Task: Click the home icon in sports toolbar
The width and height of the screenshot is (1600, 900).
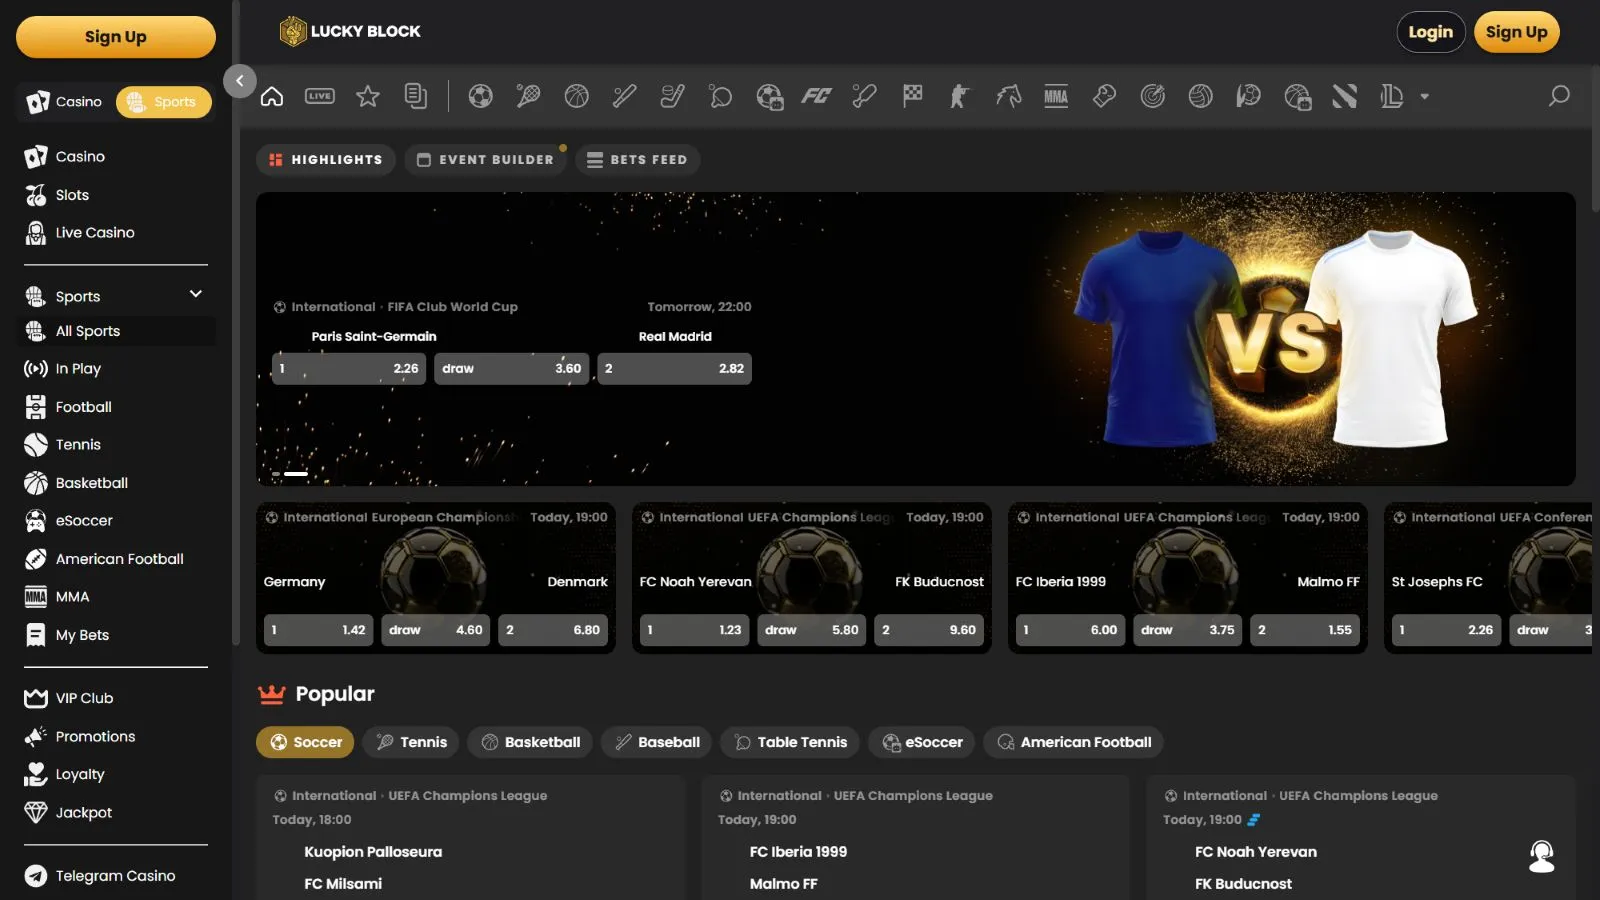Action: [272, 96]
